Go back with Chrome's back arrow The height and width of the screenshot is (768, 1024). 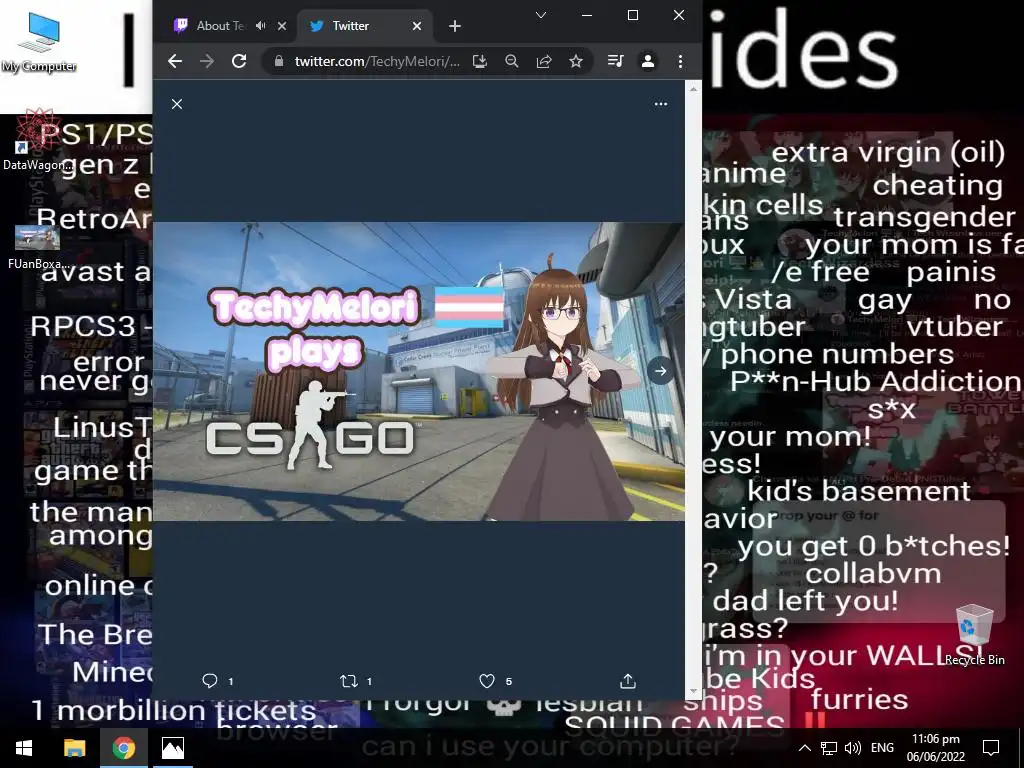click(x=175, y=61)
